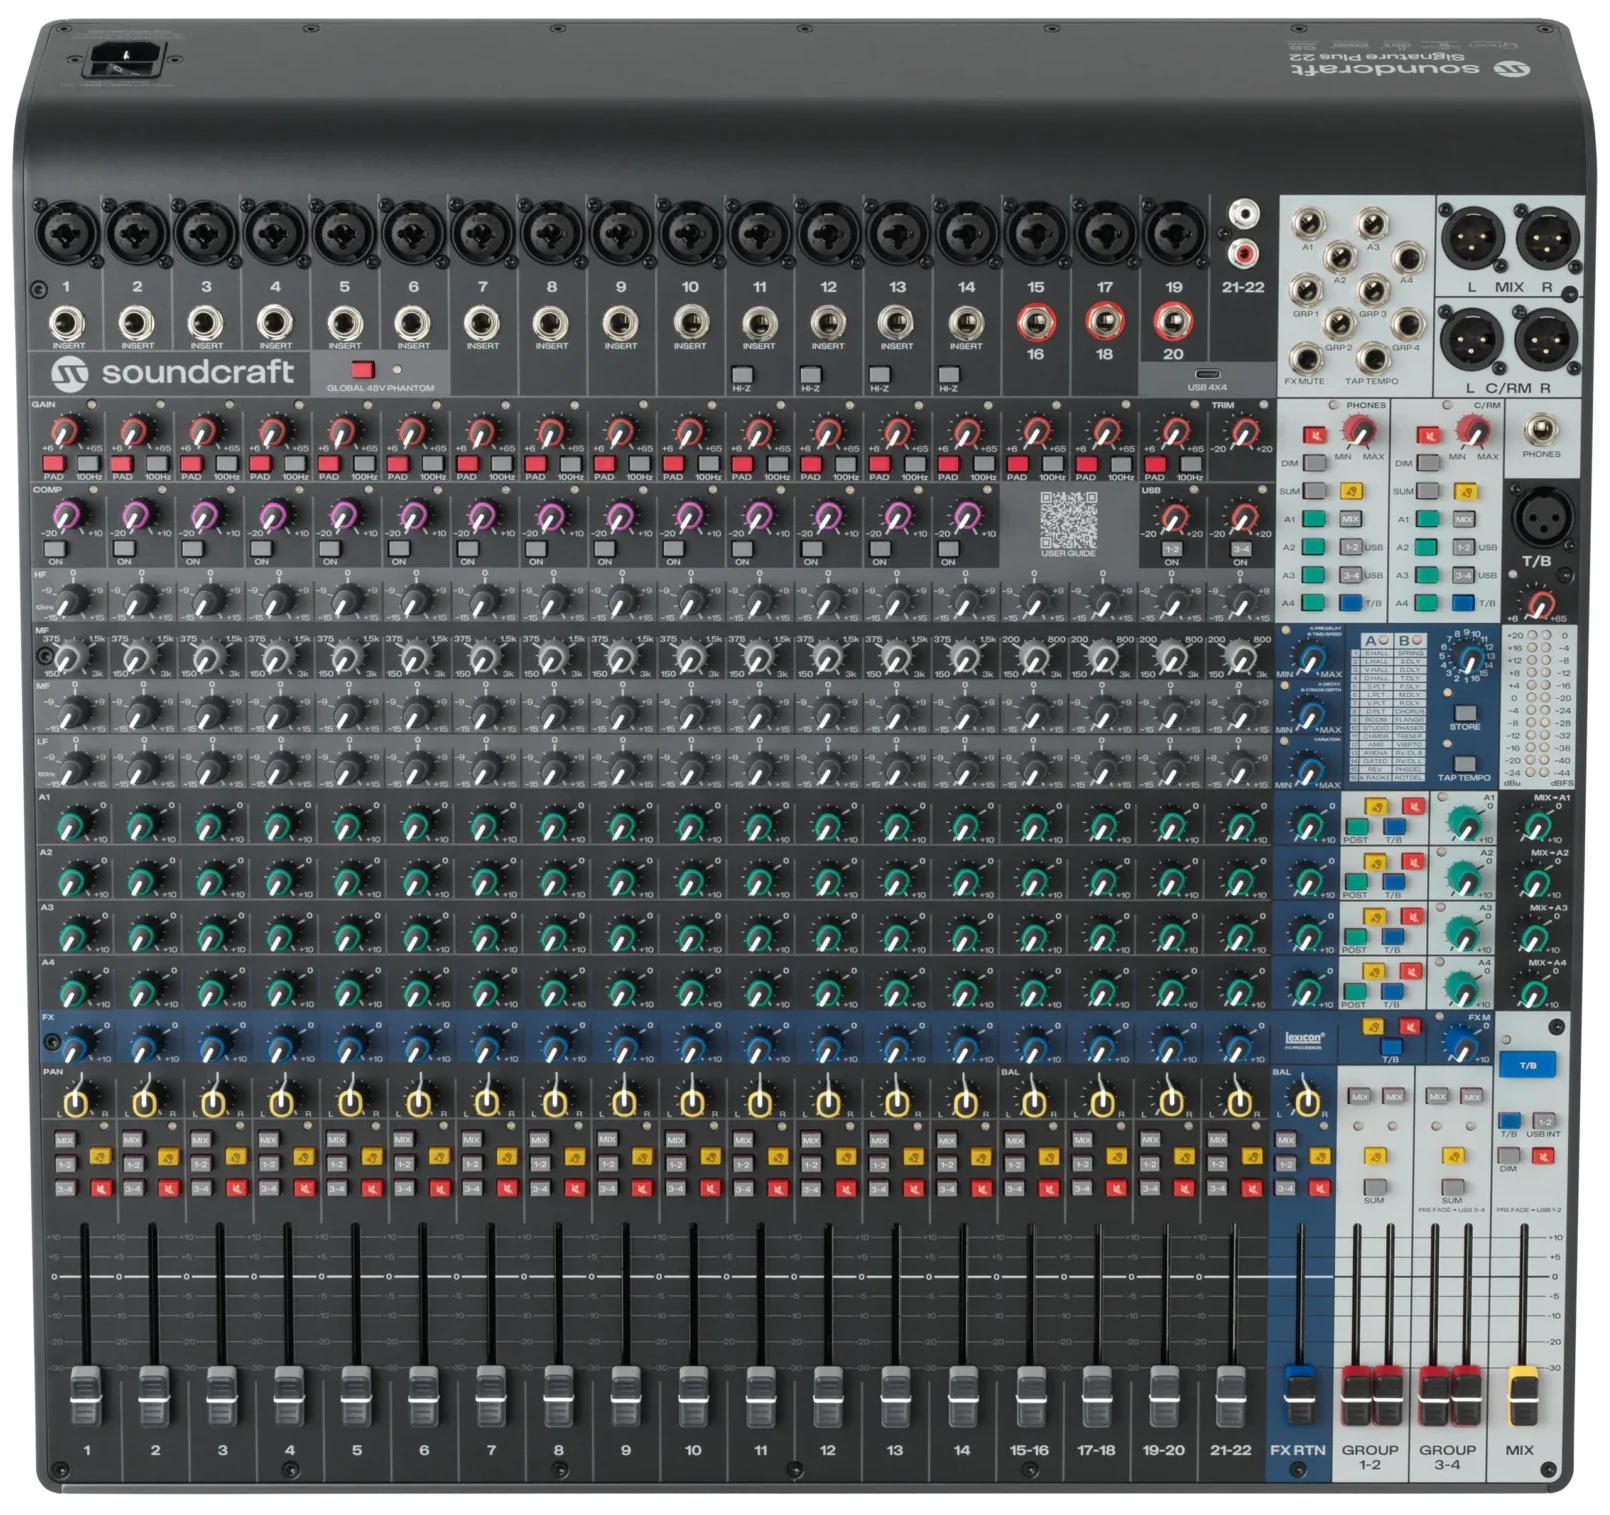Engage SUM on Group 1-2
The image size is (1610, 1515).
[x=1375, y=1187]
